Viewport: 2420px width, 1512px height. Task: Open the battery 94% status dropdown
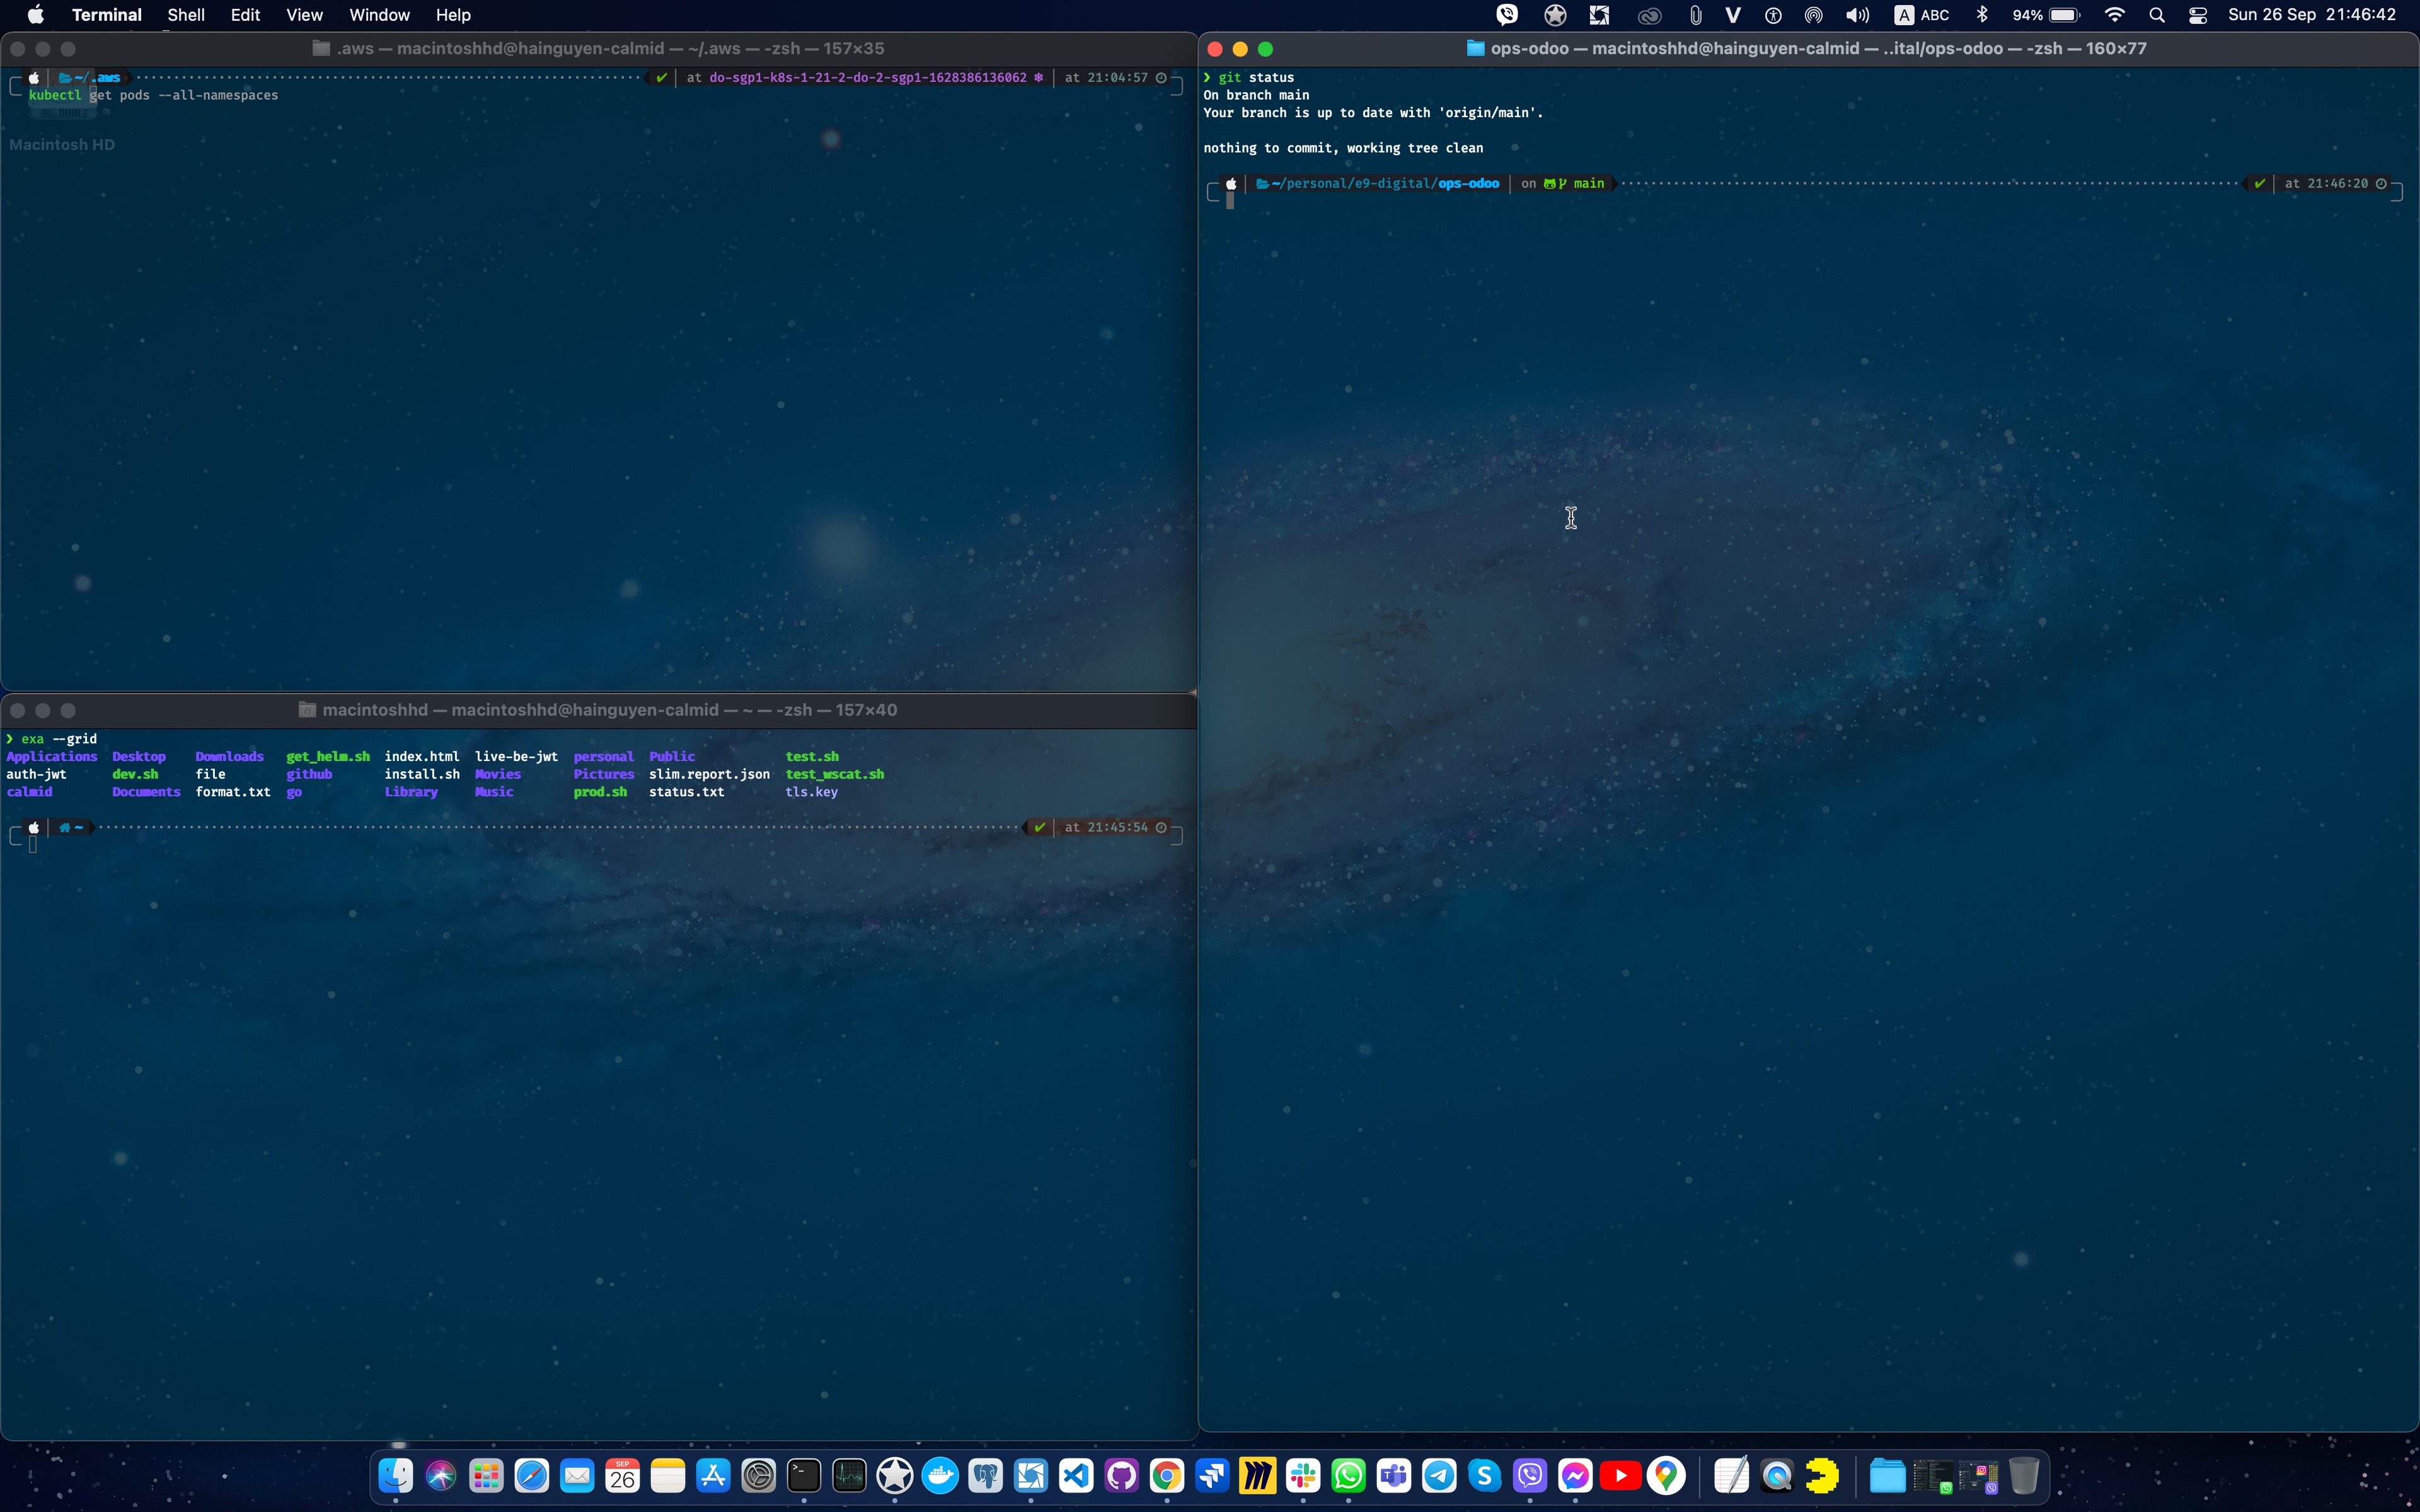[2046, 15]
